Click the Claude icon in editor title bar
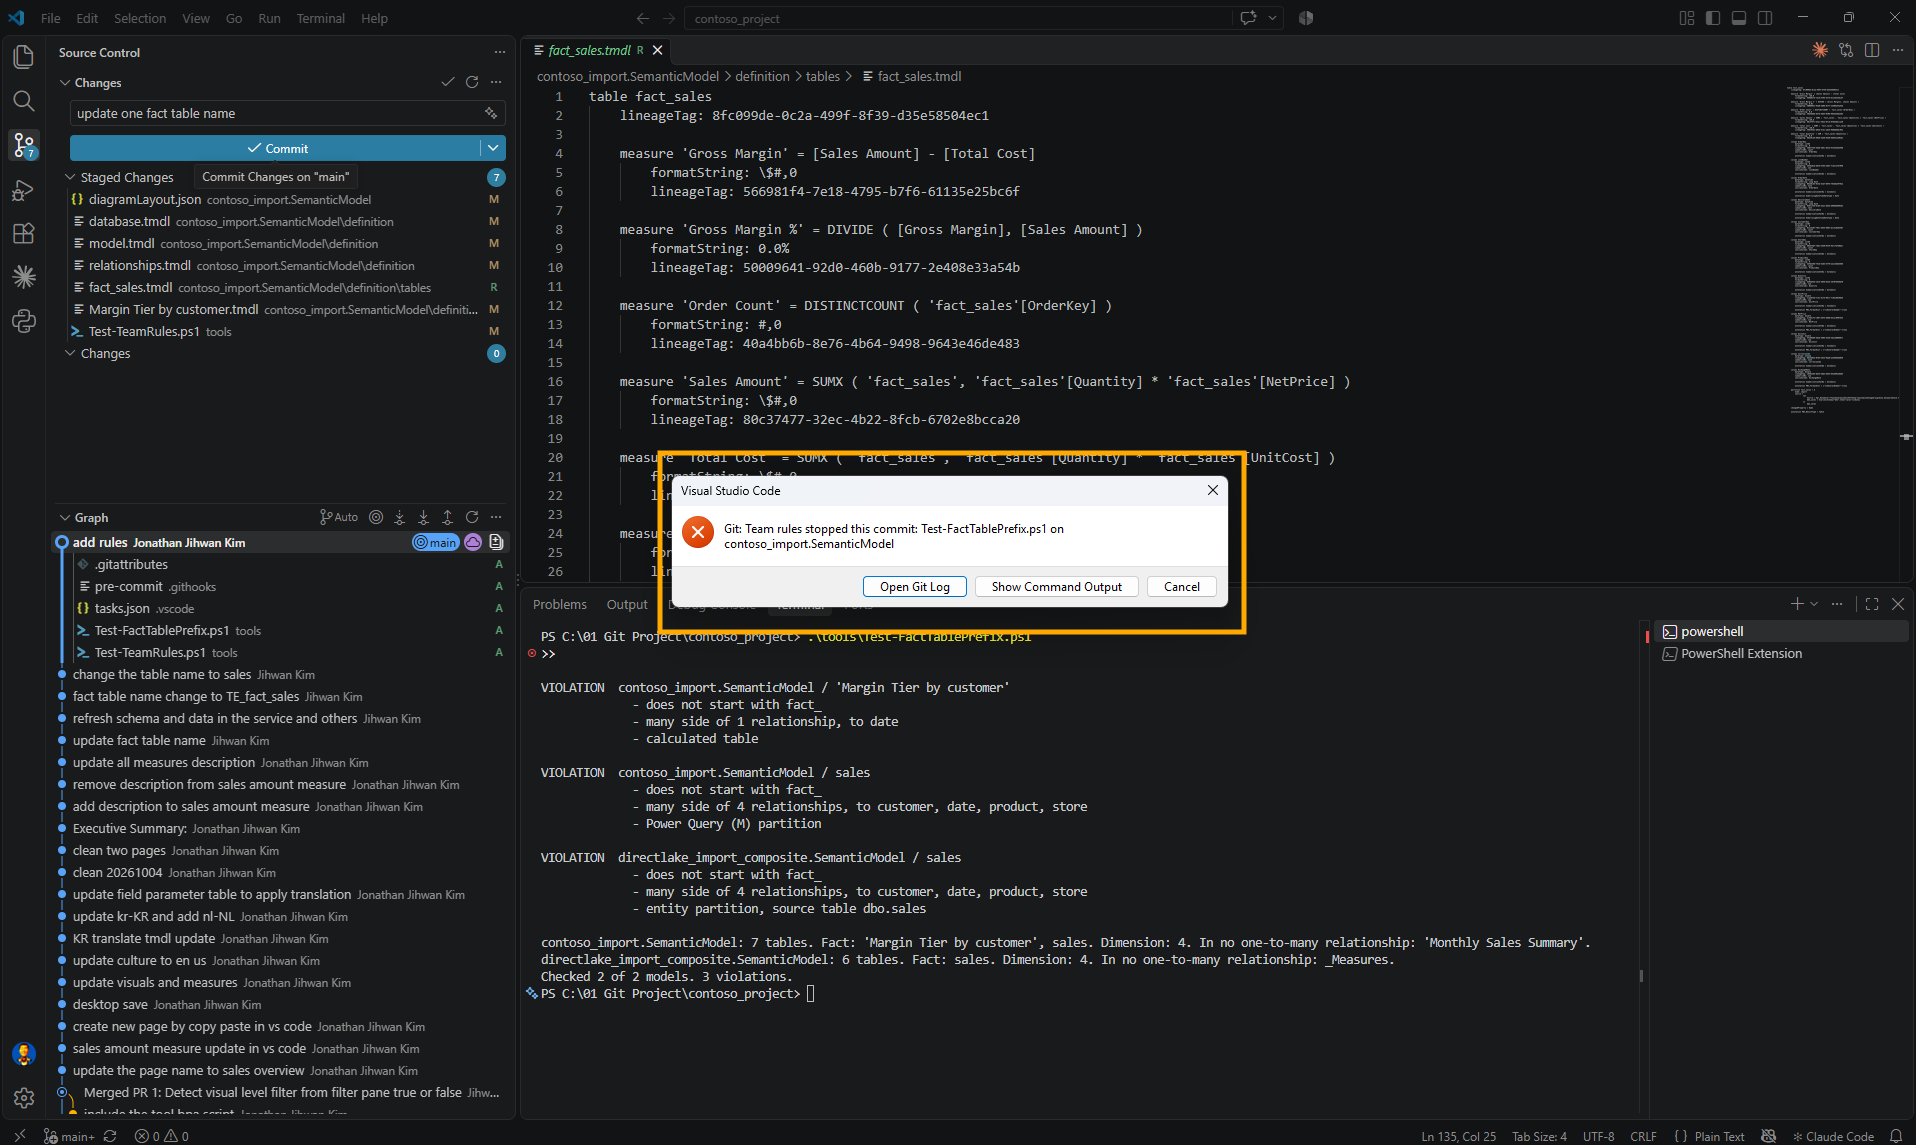The height and width of the screenshot is (1145, 1916). click(x=1820, y=50)
